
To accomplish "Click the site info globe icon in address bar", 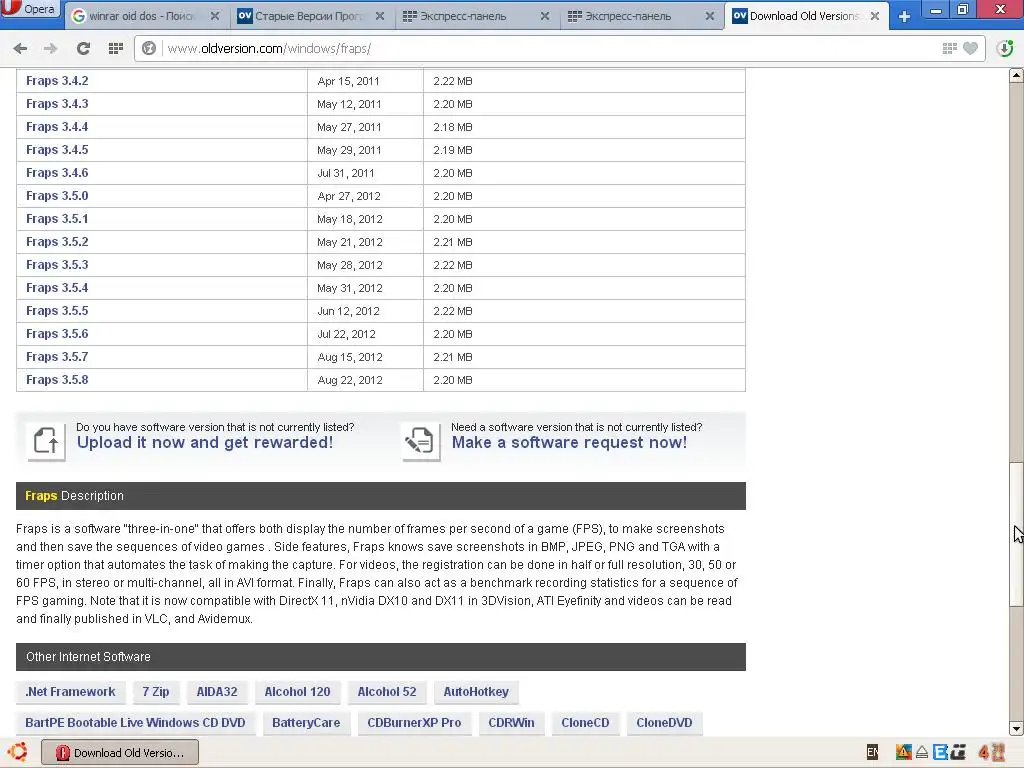I will [149, 48].
